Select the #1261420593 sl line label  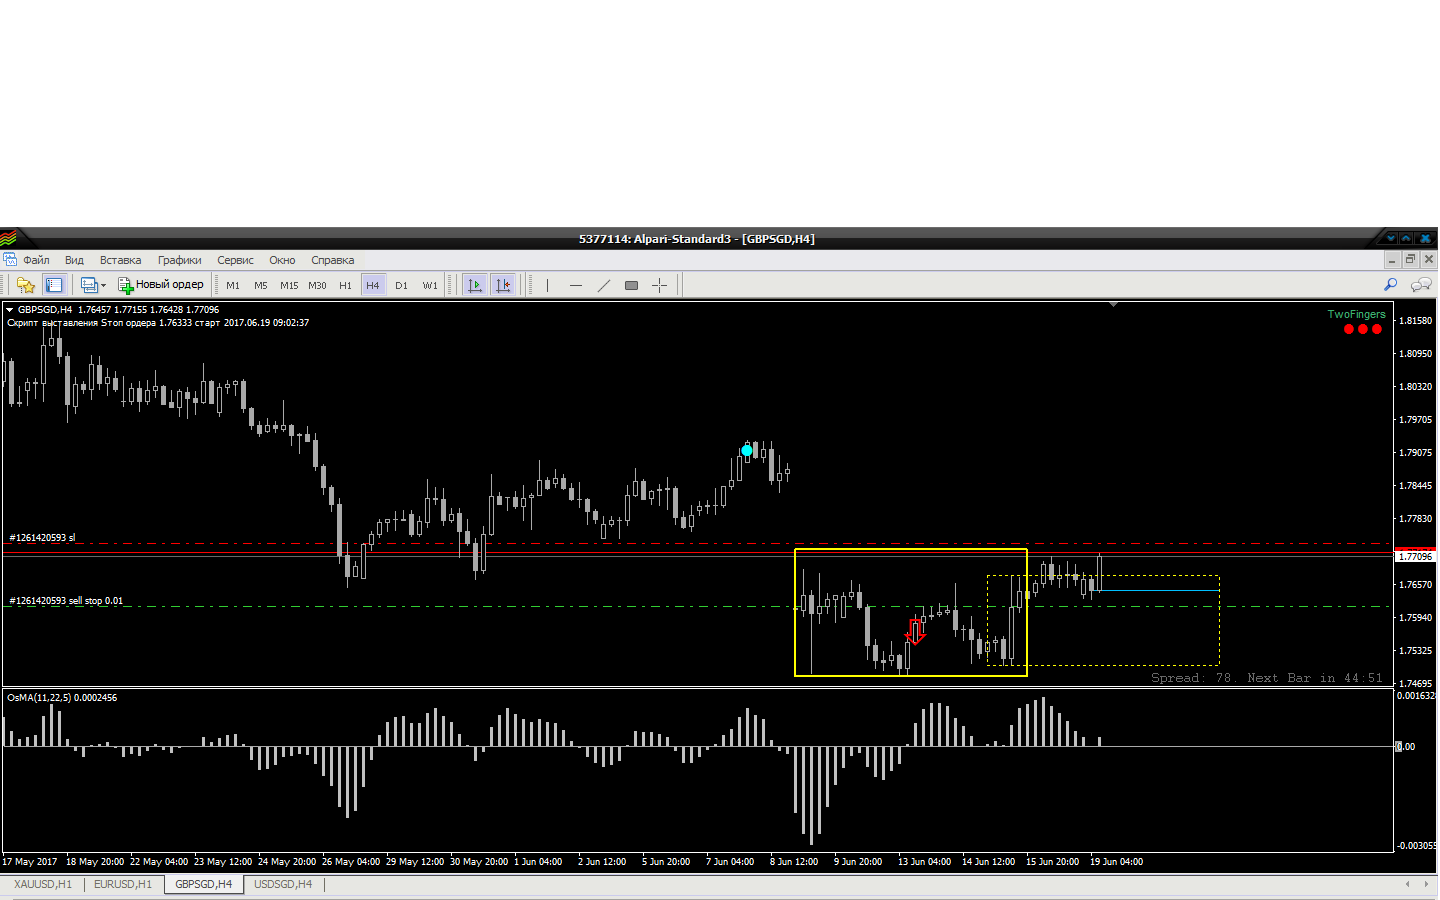point(42,538)
